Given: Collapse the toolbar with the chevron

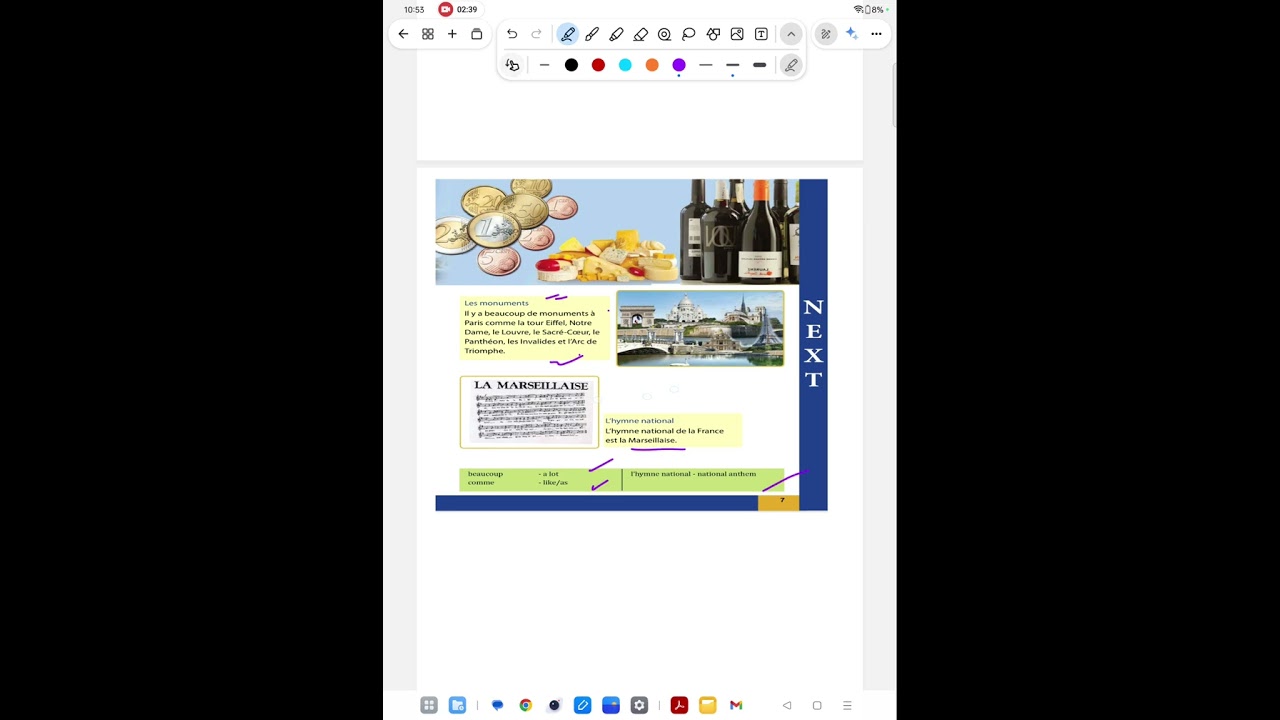Looking at the screenshot, I should pyautogui.click(x=791, y=34).
